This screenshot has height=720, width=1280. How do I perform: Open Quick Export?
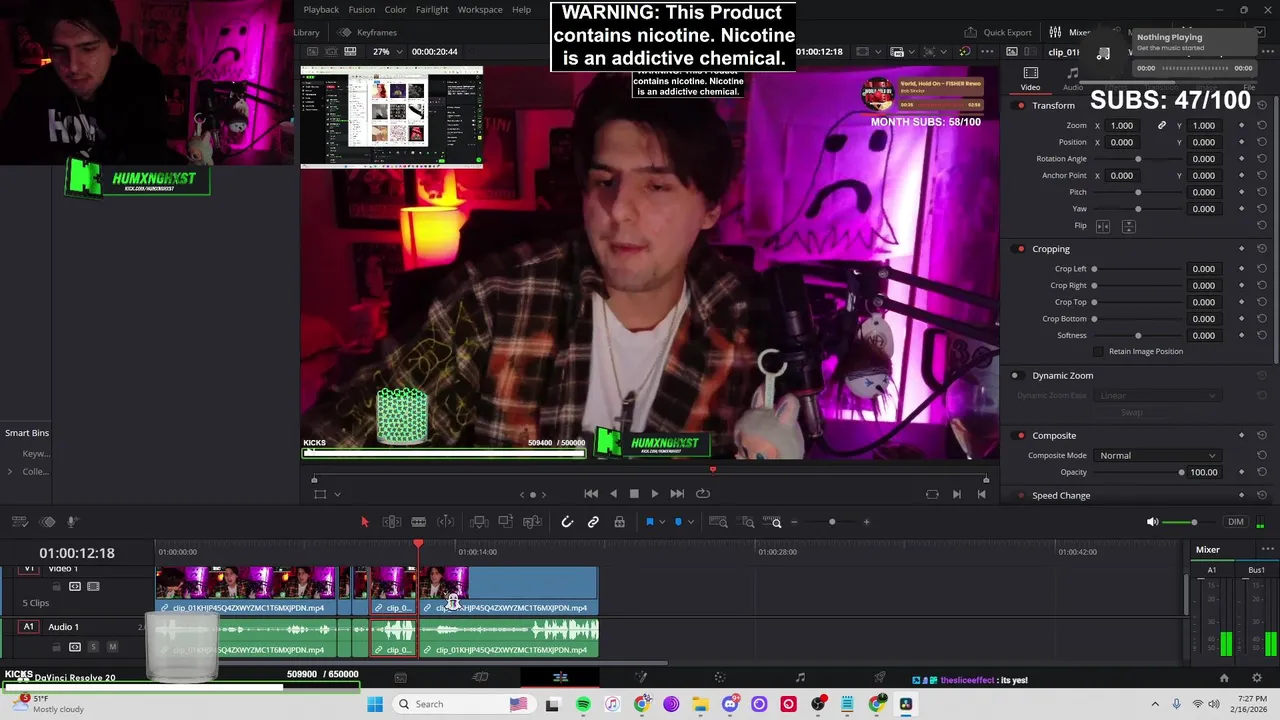[998, 32]
